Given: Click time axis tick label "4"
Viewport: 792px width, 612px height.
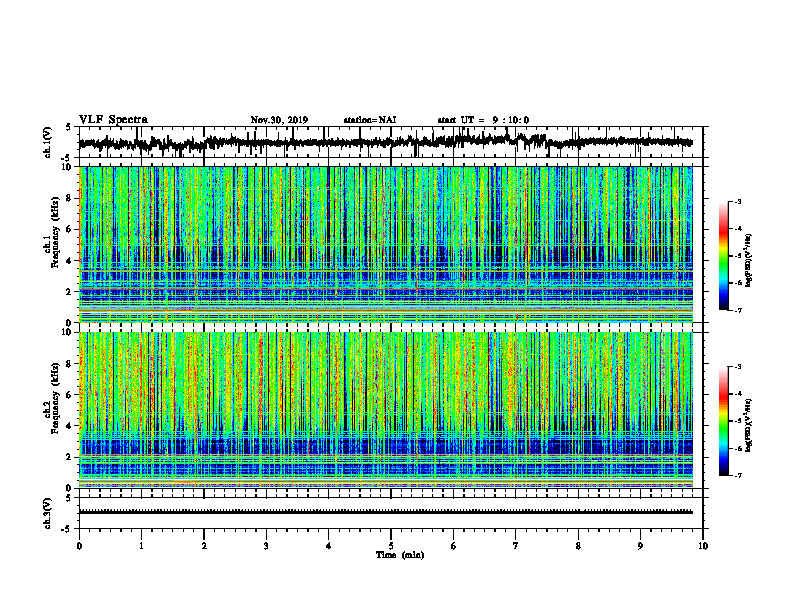Looking at the screenshot, I should (x=329, y=546).
